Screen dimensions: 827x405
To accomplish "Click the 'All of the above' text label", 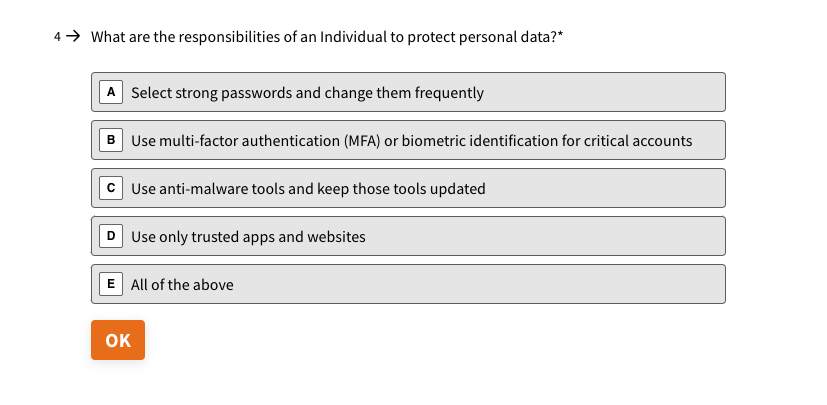I will (182, 285).
